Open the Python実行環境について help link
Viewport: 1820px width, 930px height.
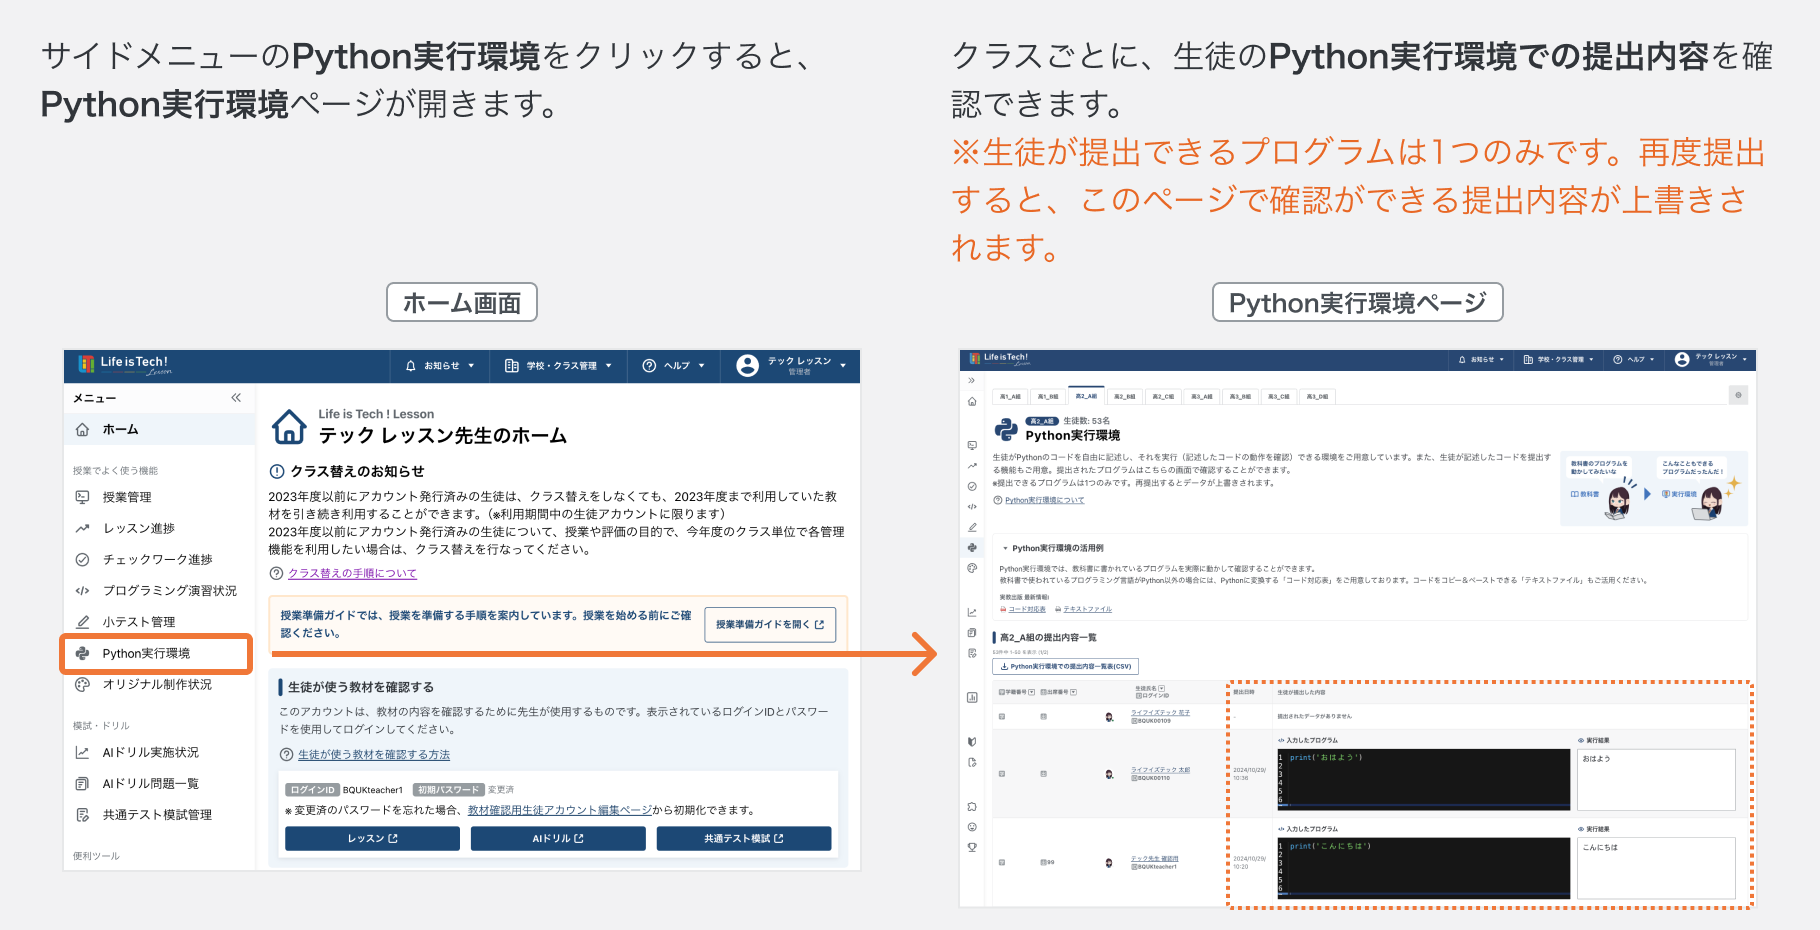click(x=1044, y=500)
